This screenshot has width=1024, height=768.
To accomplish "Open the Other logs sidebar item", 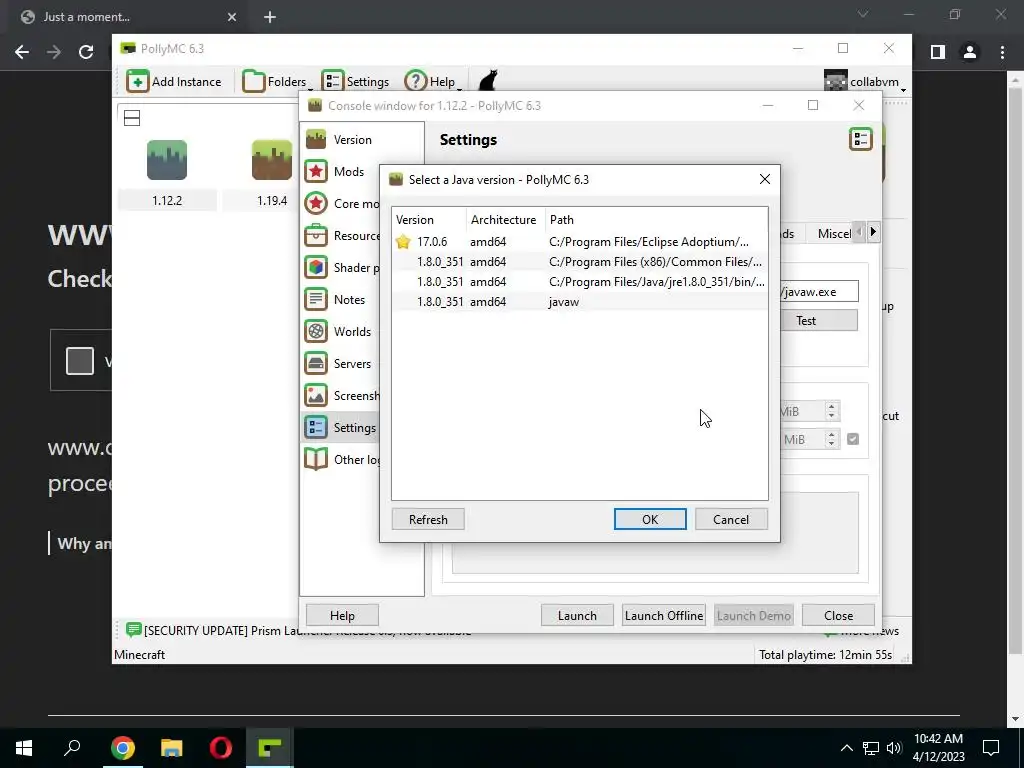I will point(341,459).
